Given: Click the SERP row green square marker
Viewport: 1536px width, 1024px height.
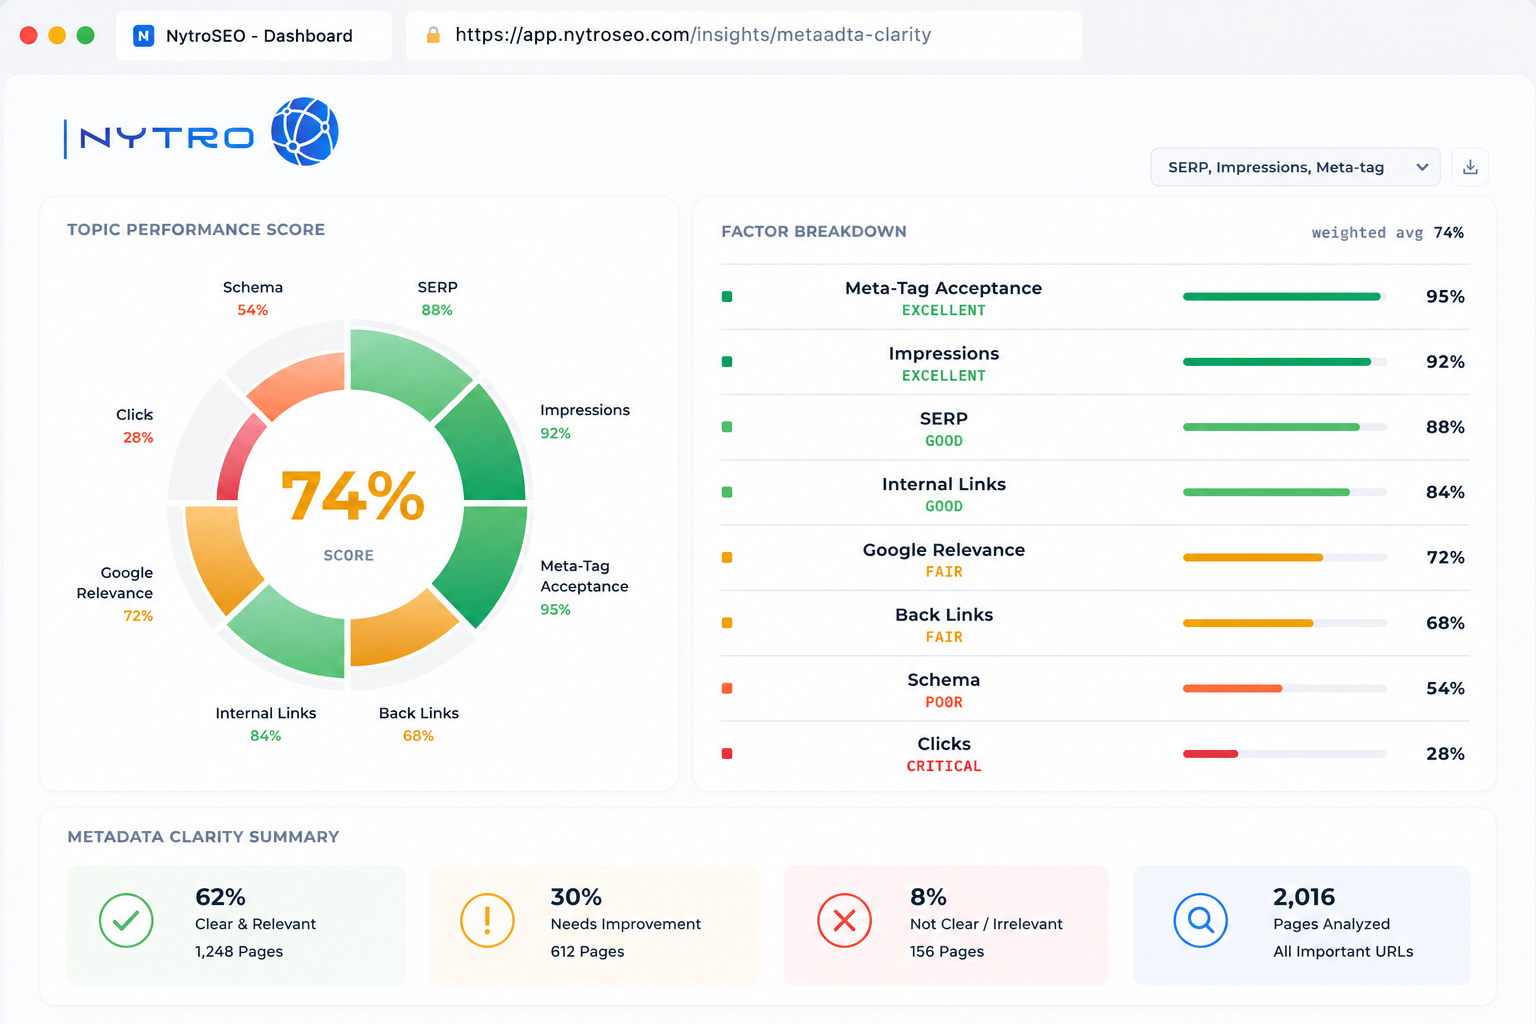Looking at the screenshot, I should pyautogui.click(x=727, y=427).
